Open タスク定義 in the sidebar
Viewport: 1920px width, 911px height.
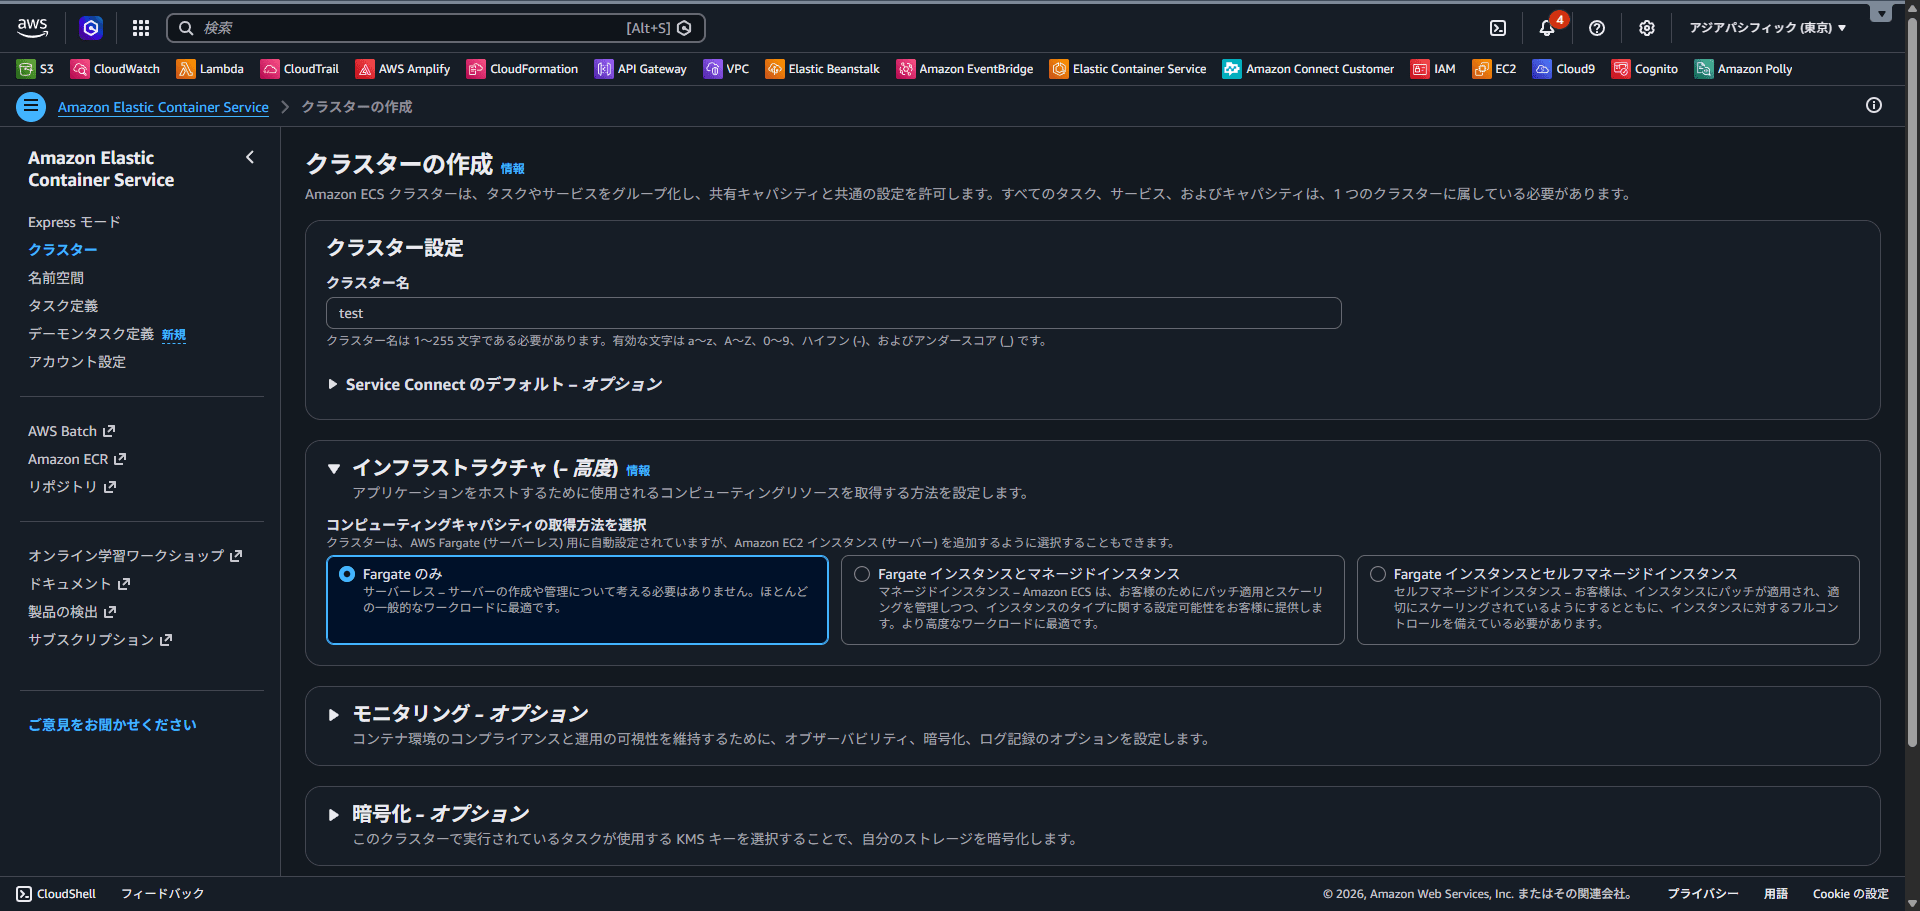[63, 306]
